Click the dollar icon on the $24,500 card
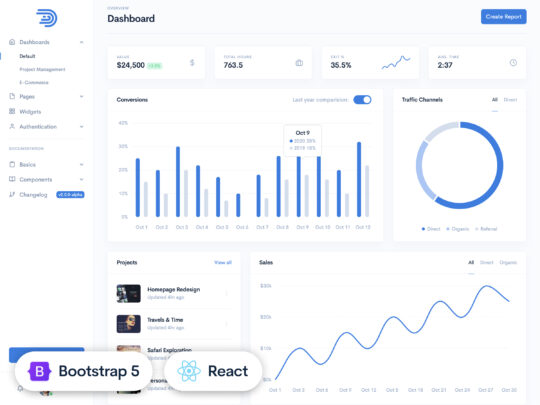 point(192,62)
